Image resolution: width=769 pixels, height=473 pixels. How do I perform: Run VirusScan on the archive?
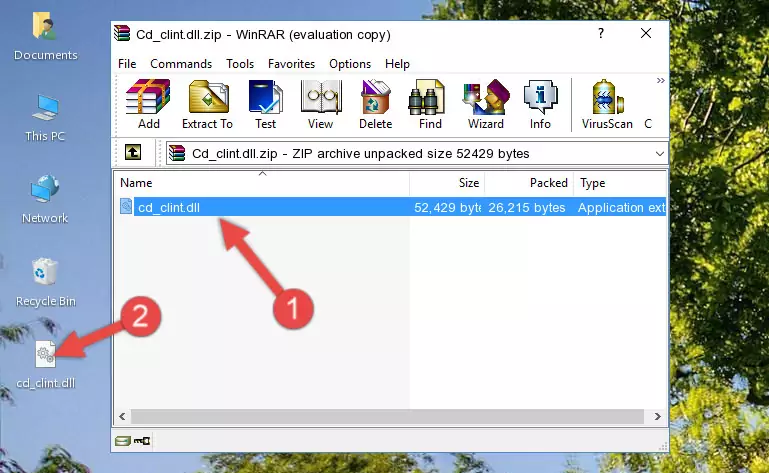pos(607,104)
